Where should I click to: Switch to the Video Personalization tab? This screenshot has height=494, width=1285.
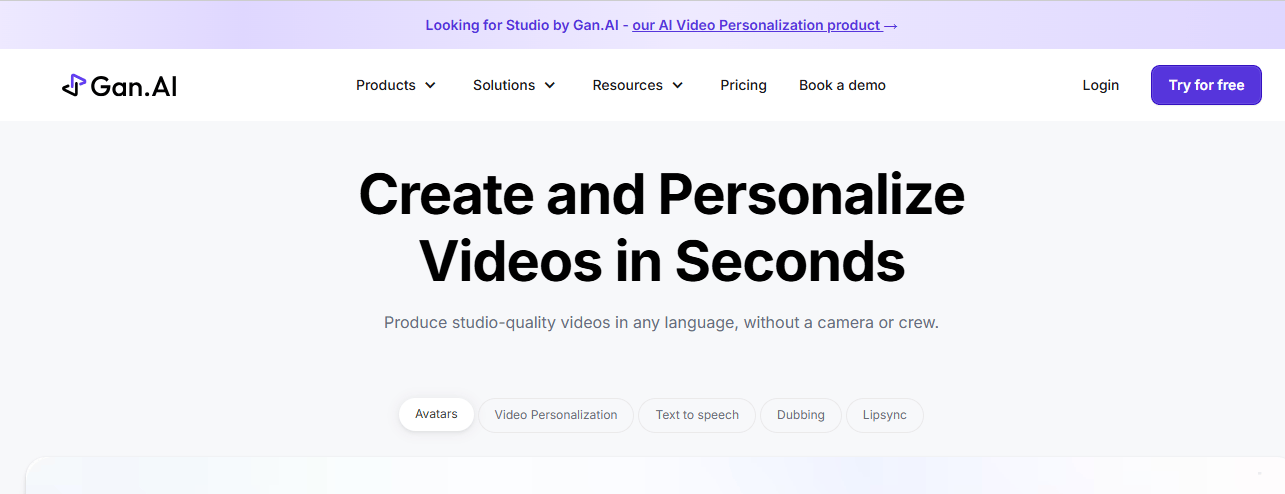coord(556,415)
